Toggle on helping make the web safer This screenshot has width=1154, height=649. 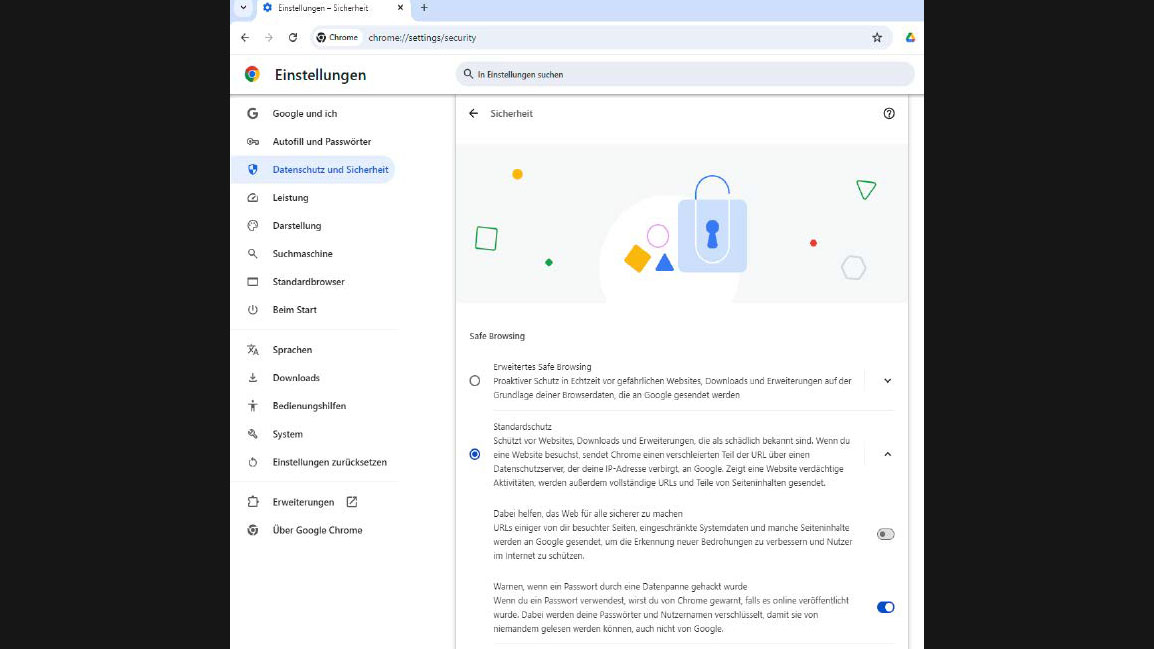pos(885,534)
